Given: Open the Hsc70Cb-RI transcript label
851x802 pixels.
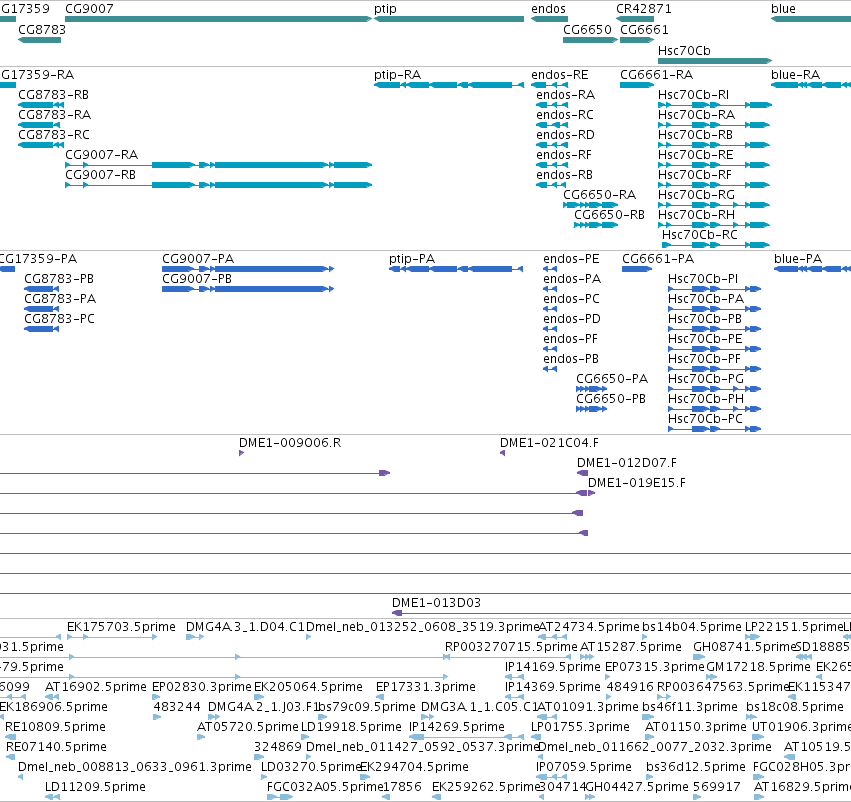Looking at the screenshot, I should [693, 95].
